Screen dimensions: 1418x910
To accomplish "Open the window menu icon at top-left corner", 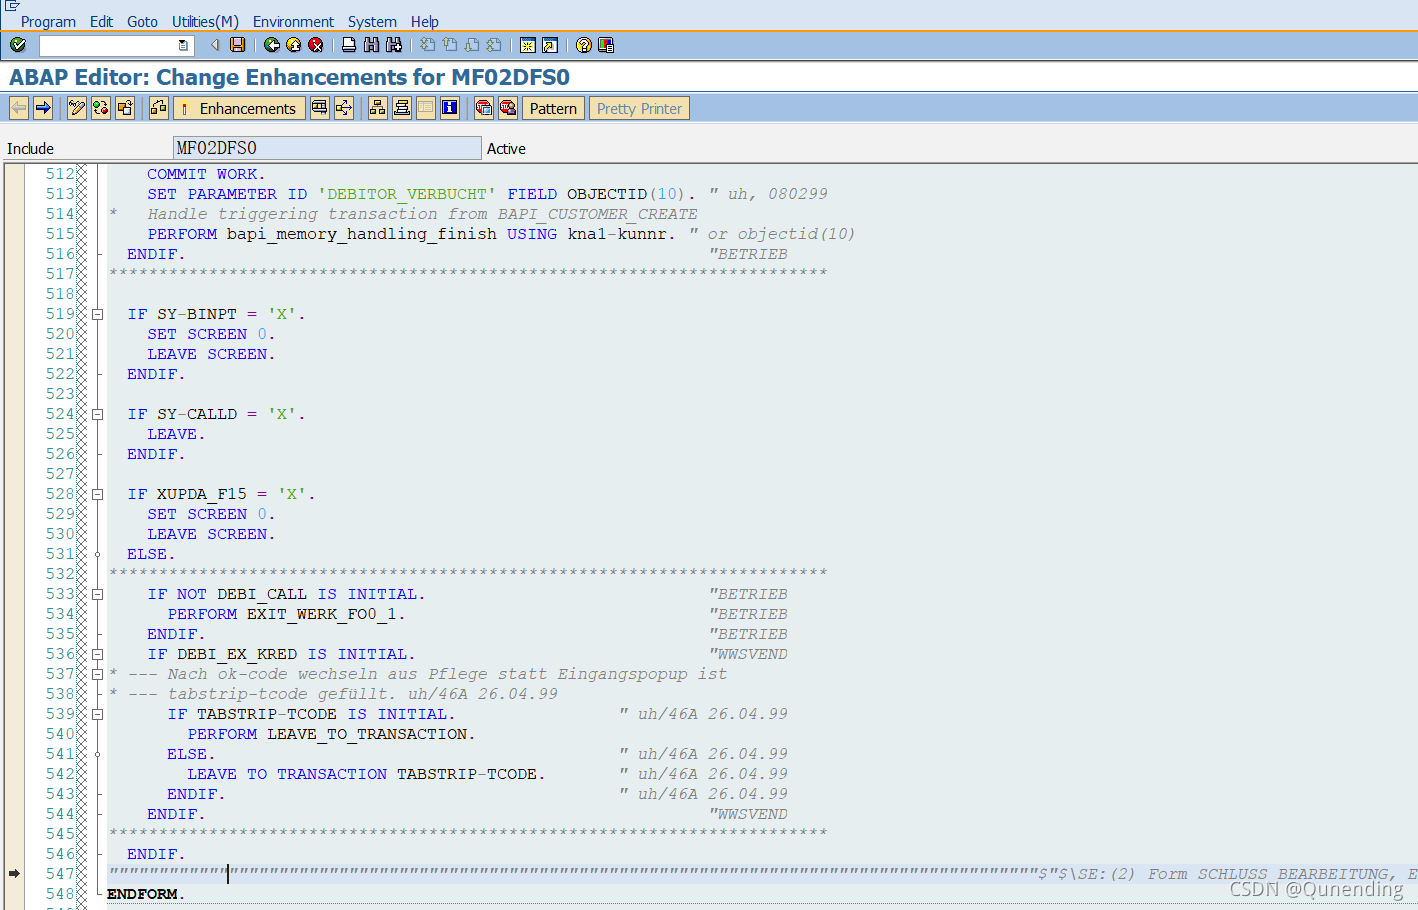I will pos(12,6).
